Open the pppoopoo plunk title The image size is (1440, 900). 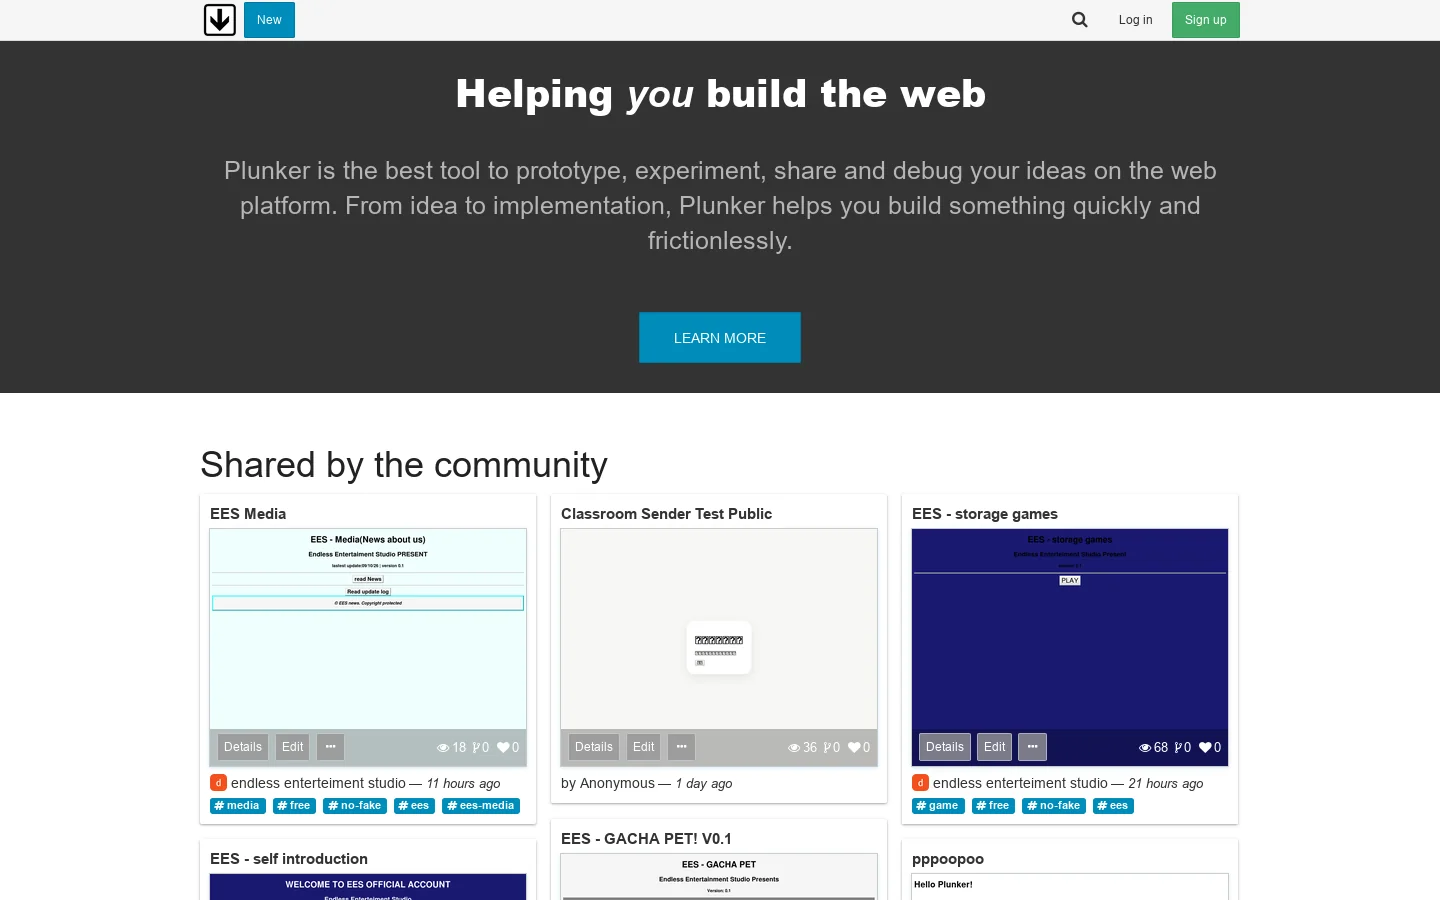click(x=948, y=859)
